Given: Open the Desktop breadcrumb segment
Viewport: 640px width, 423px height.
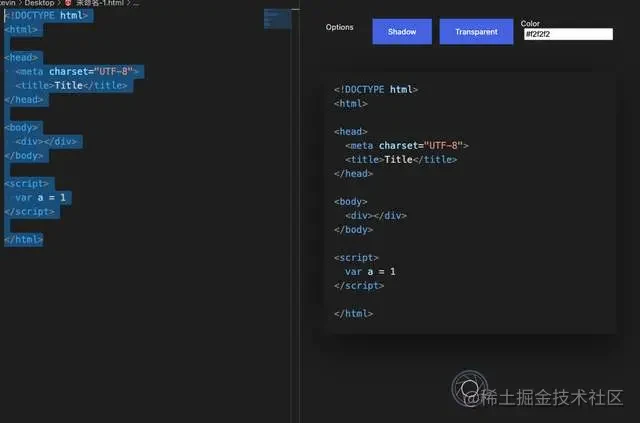Looking at the screenshot, I should pos(39,3).
